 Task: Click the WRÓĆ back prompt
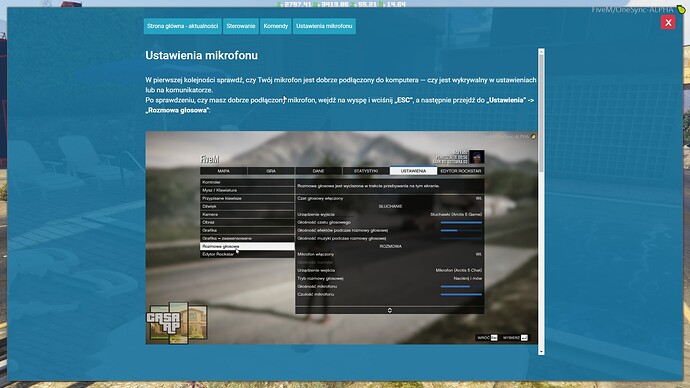tap(487, 338)
